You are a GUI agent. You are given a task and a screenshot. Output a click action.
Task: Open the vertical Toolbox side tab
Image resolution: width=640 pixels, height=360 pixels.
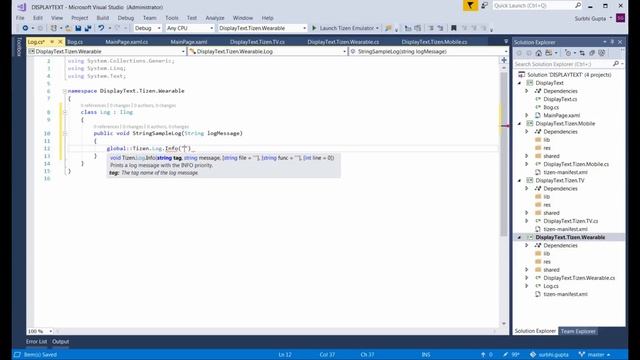point(19,46)
